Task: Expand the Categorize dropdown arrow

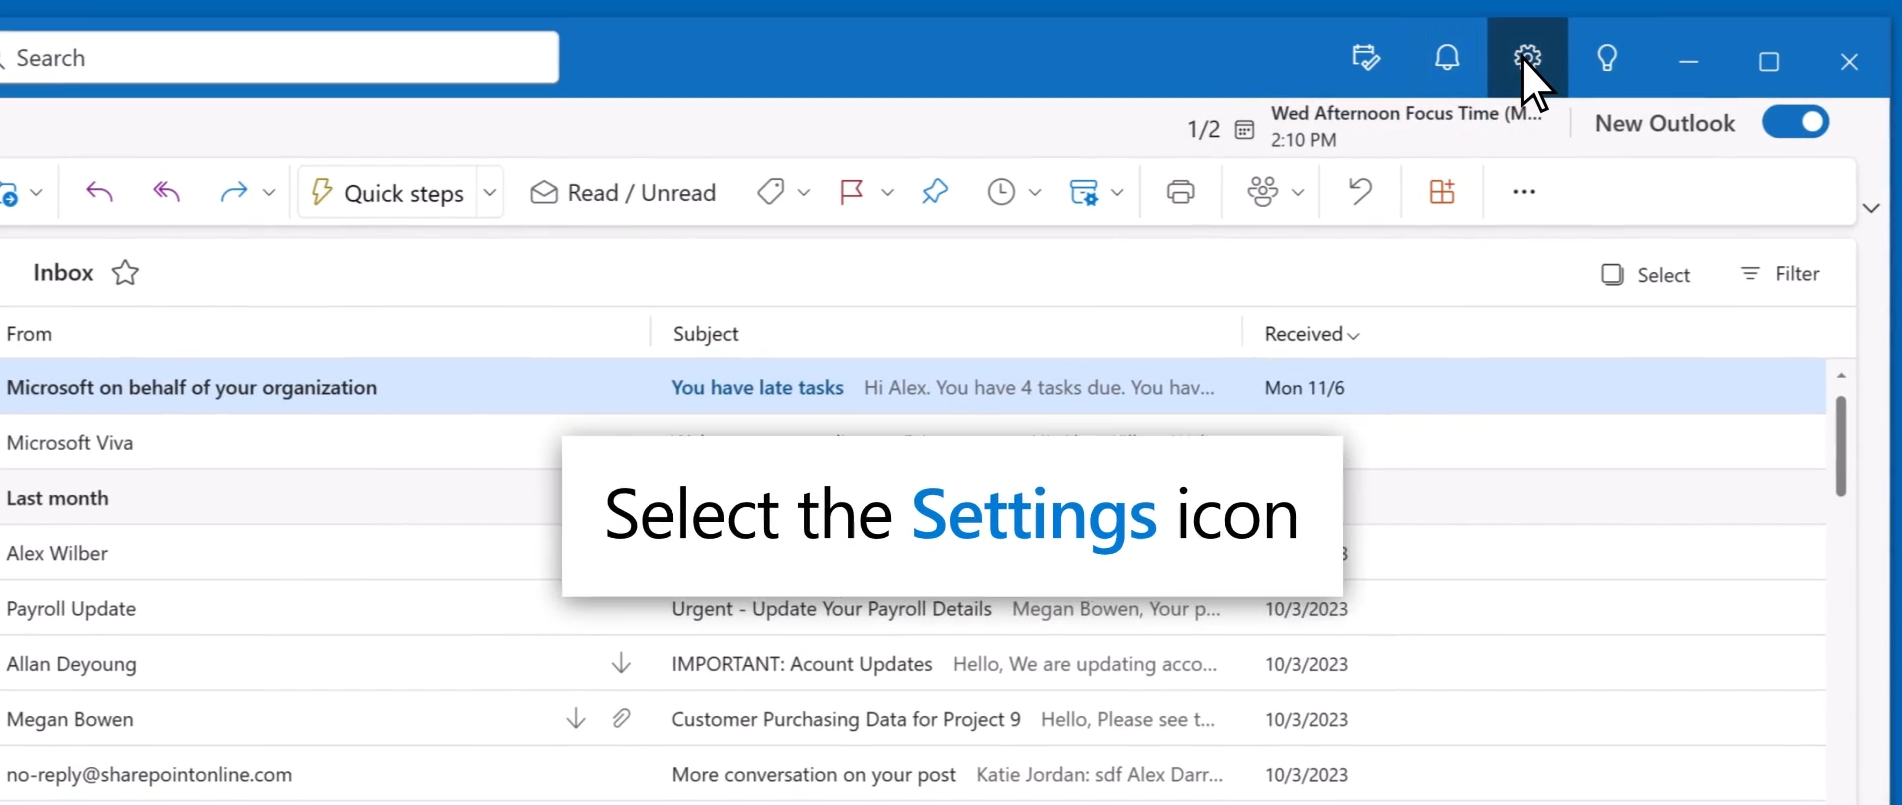Action: pyautogui.click(x=804, y=192)
